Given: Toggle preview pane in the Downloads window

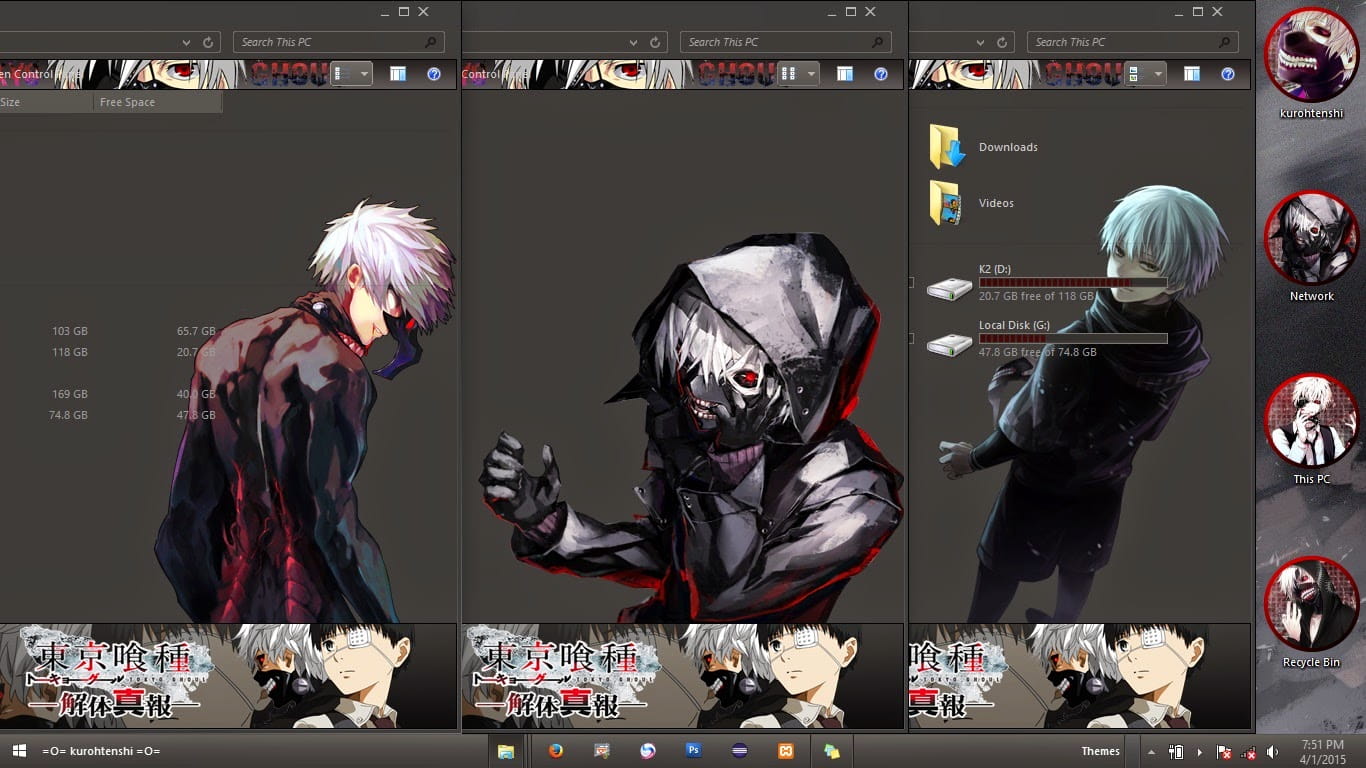Looking at the screenshot, I should click(1191, 74).
